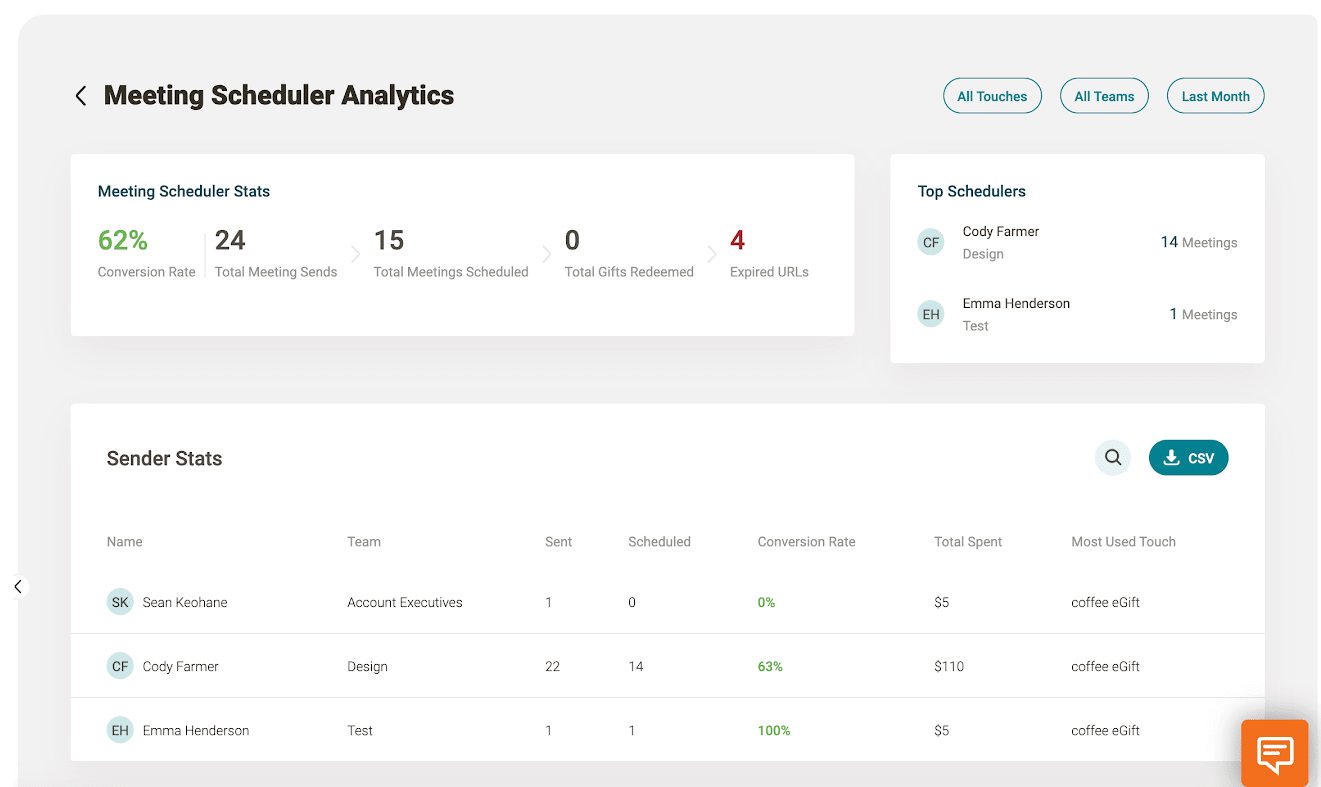The width and height of the screenshot is (1321, 787).
Task: Click Emma Henderson's avatar in Top Schedulers
Action: (931, 314)
